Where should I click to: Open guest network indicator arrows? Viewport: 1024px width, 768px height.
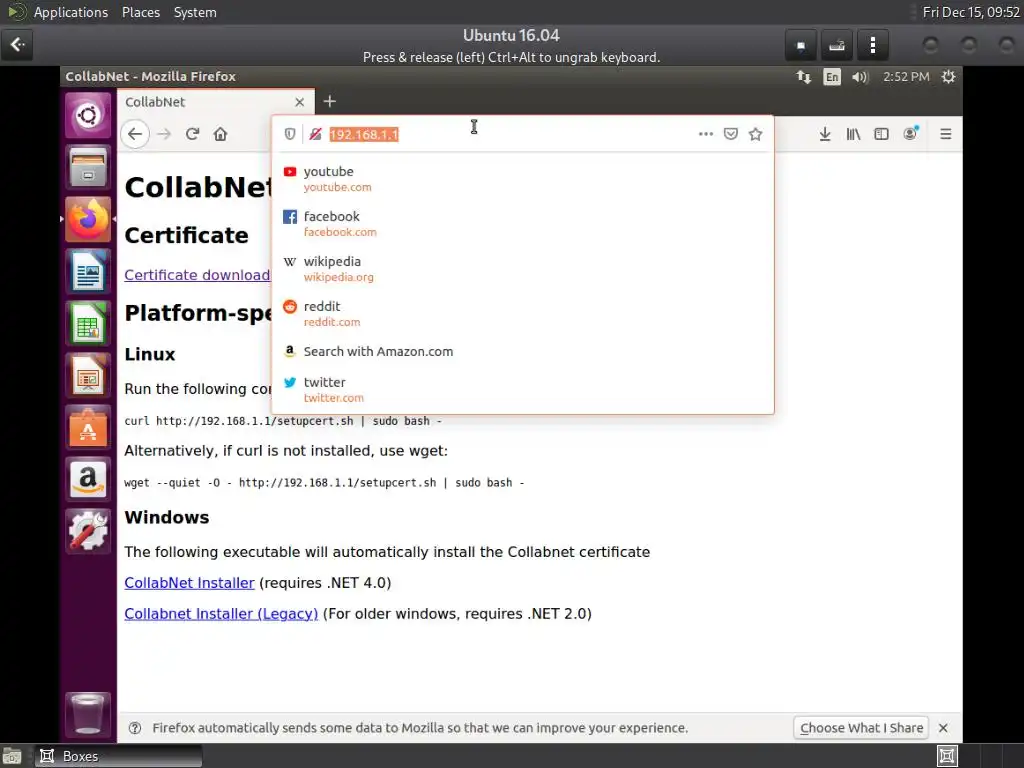(x=804, y=77)
